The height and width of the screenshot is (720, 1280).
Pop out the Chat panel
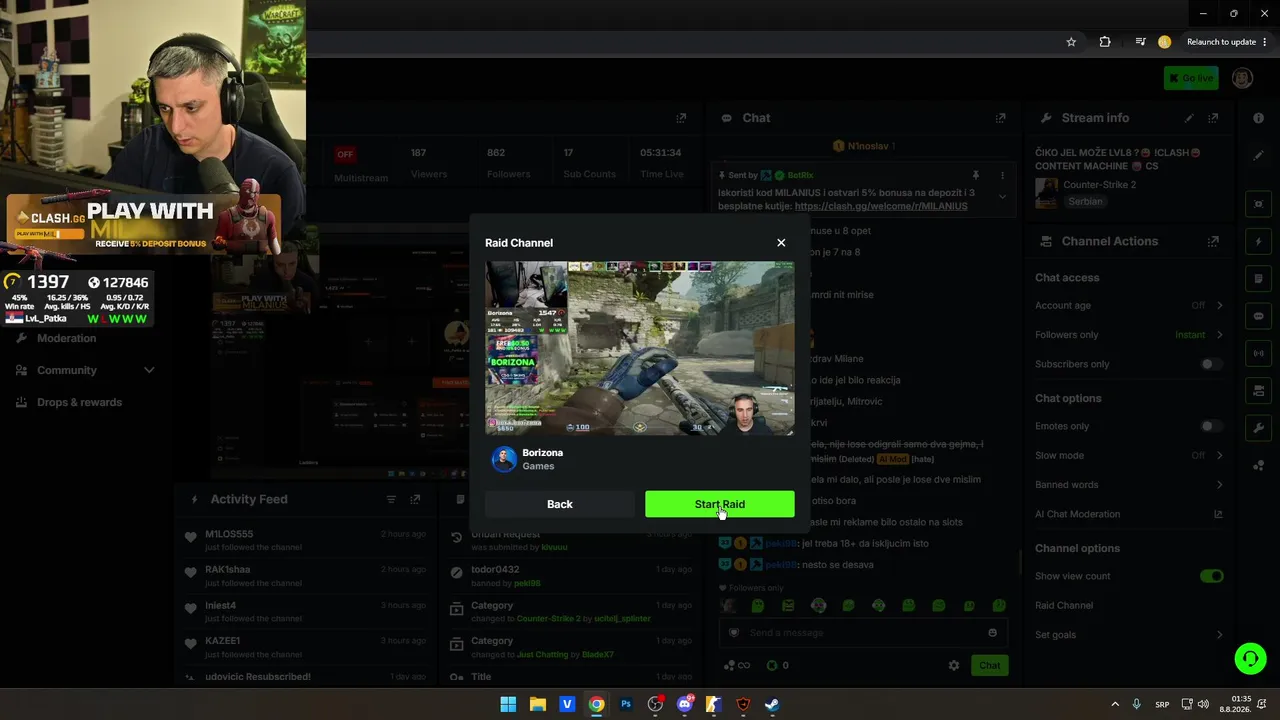[x=1000, y=118]
